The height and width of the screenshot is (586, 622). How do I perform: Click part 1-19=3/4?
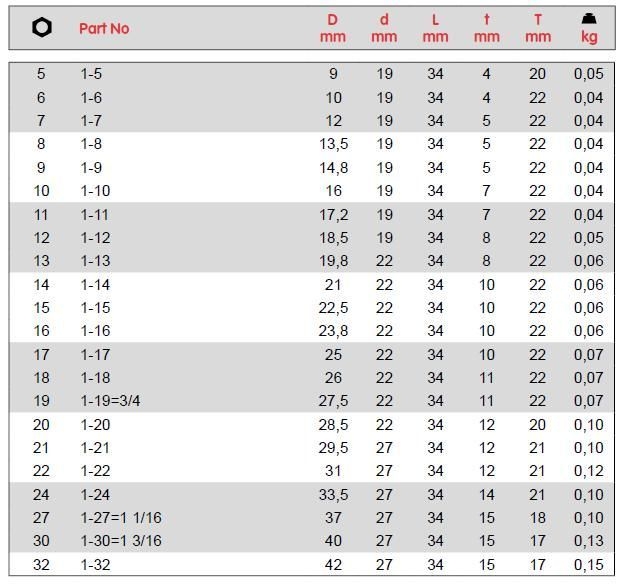[x=110, y=401]
